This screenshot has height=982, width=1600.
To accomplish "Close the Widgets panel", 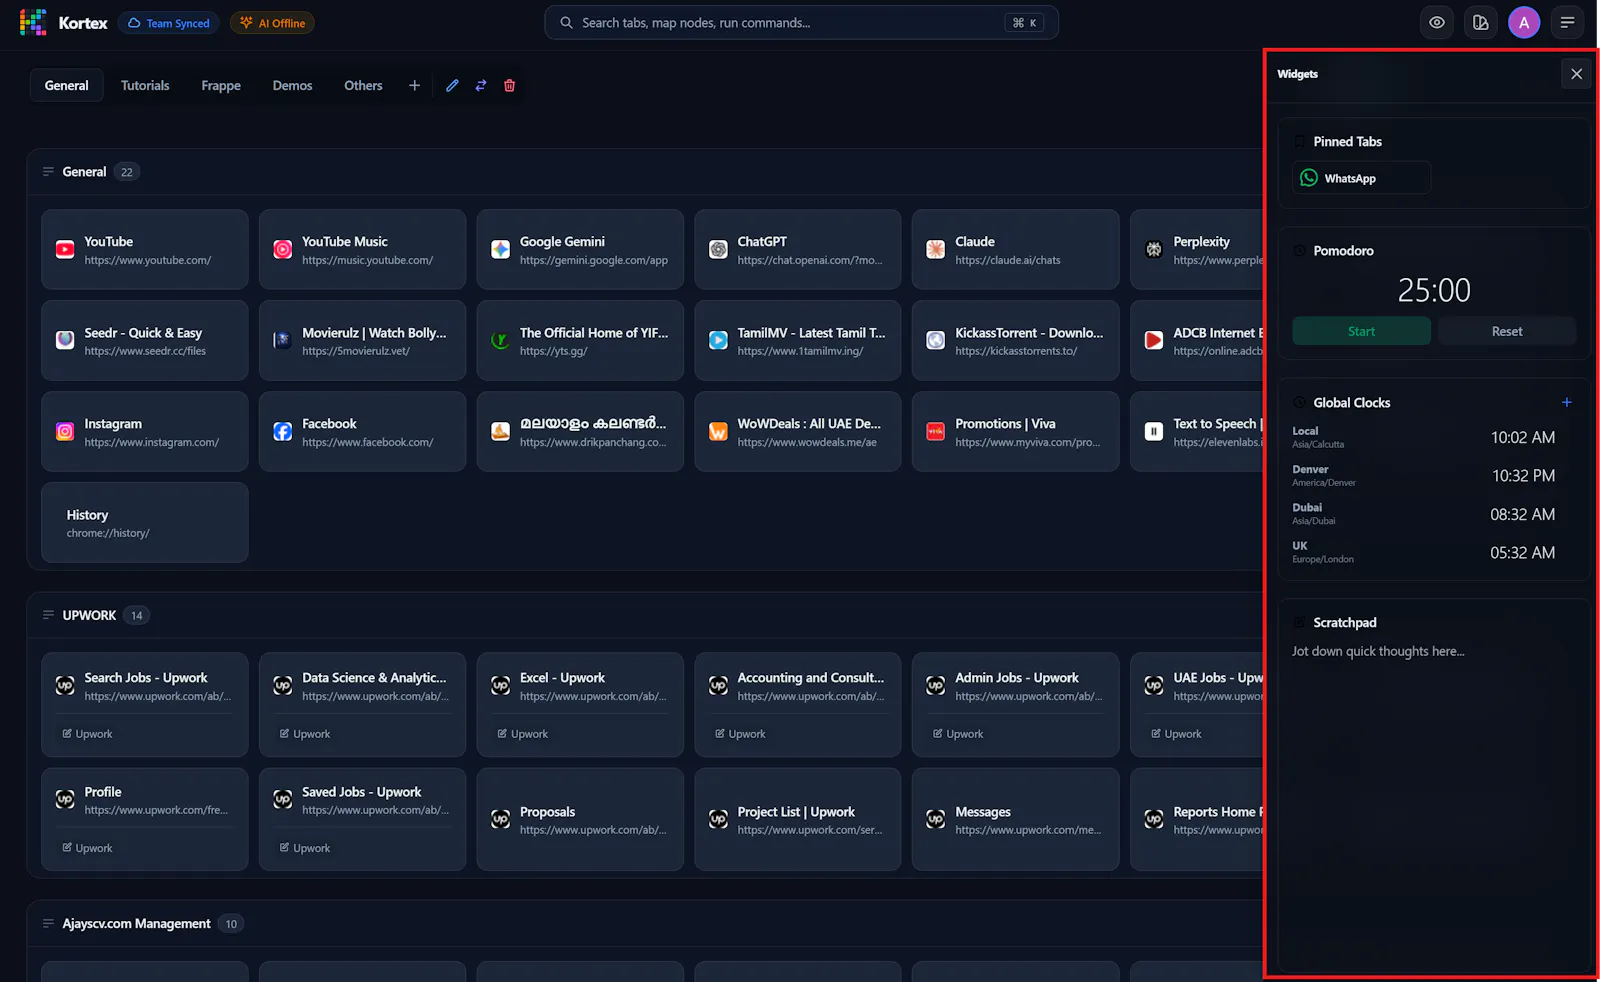I will click(x=1576, y=74).
